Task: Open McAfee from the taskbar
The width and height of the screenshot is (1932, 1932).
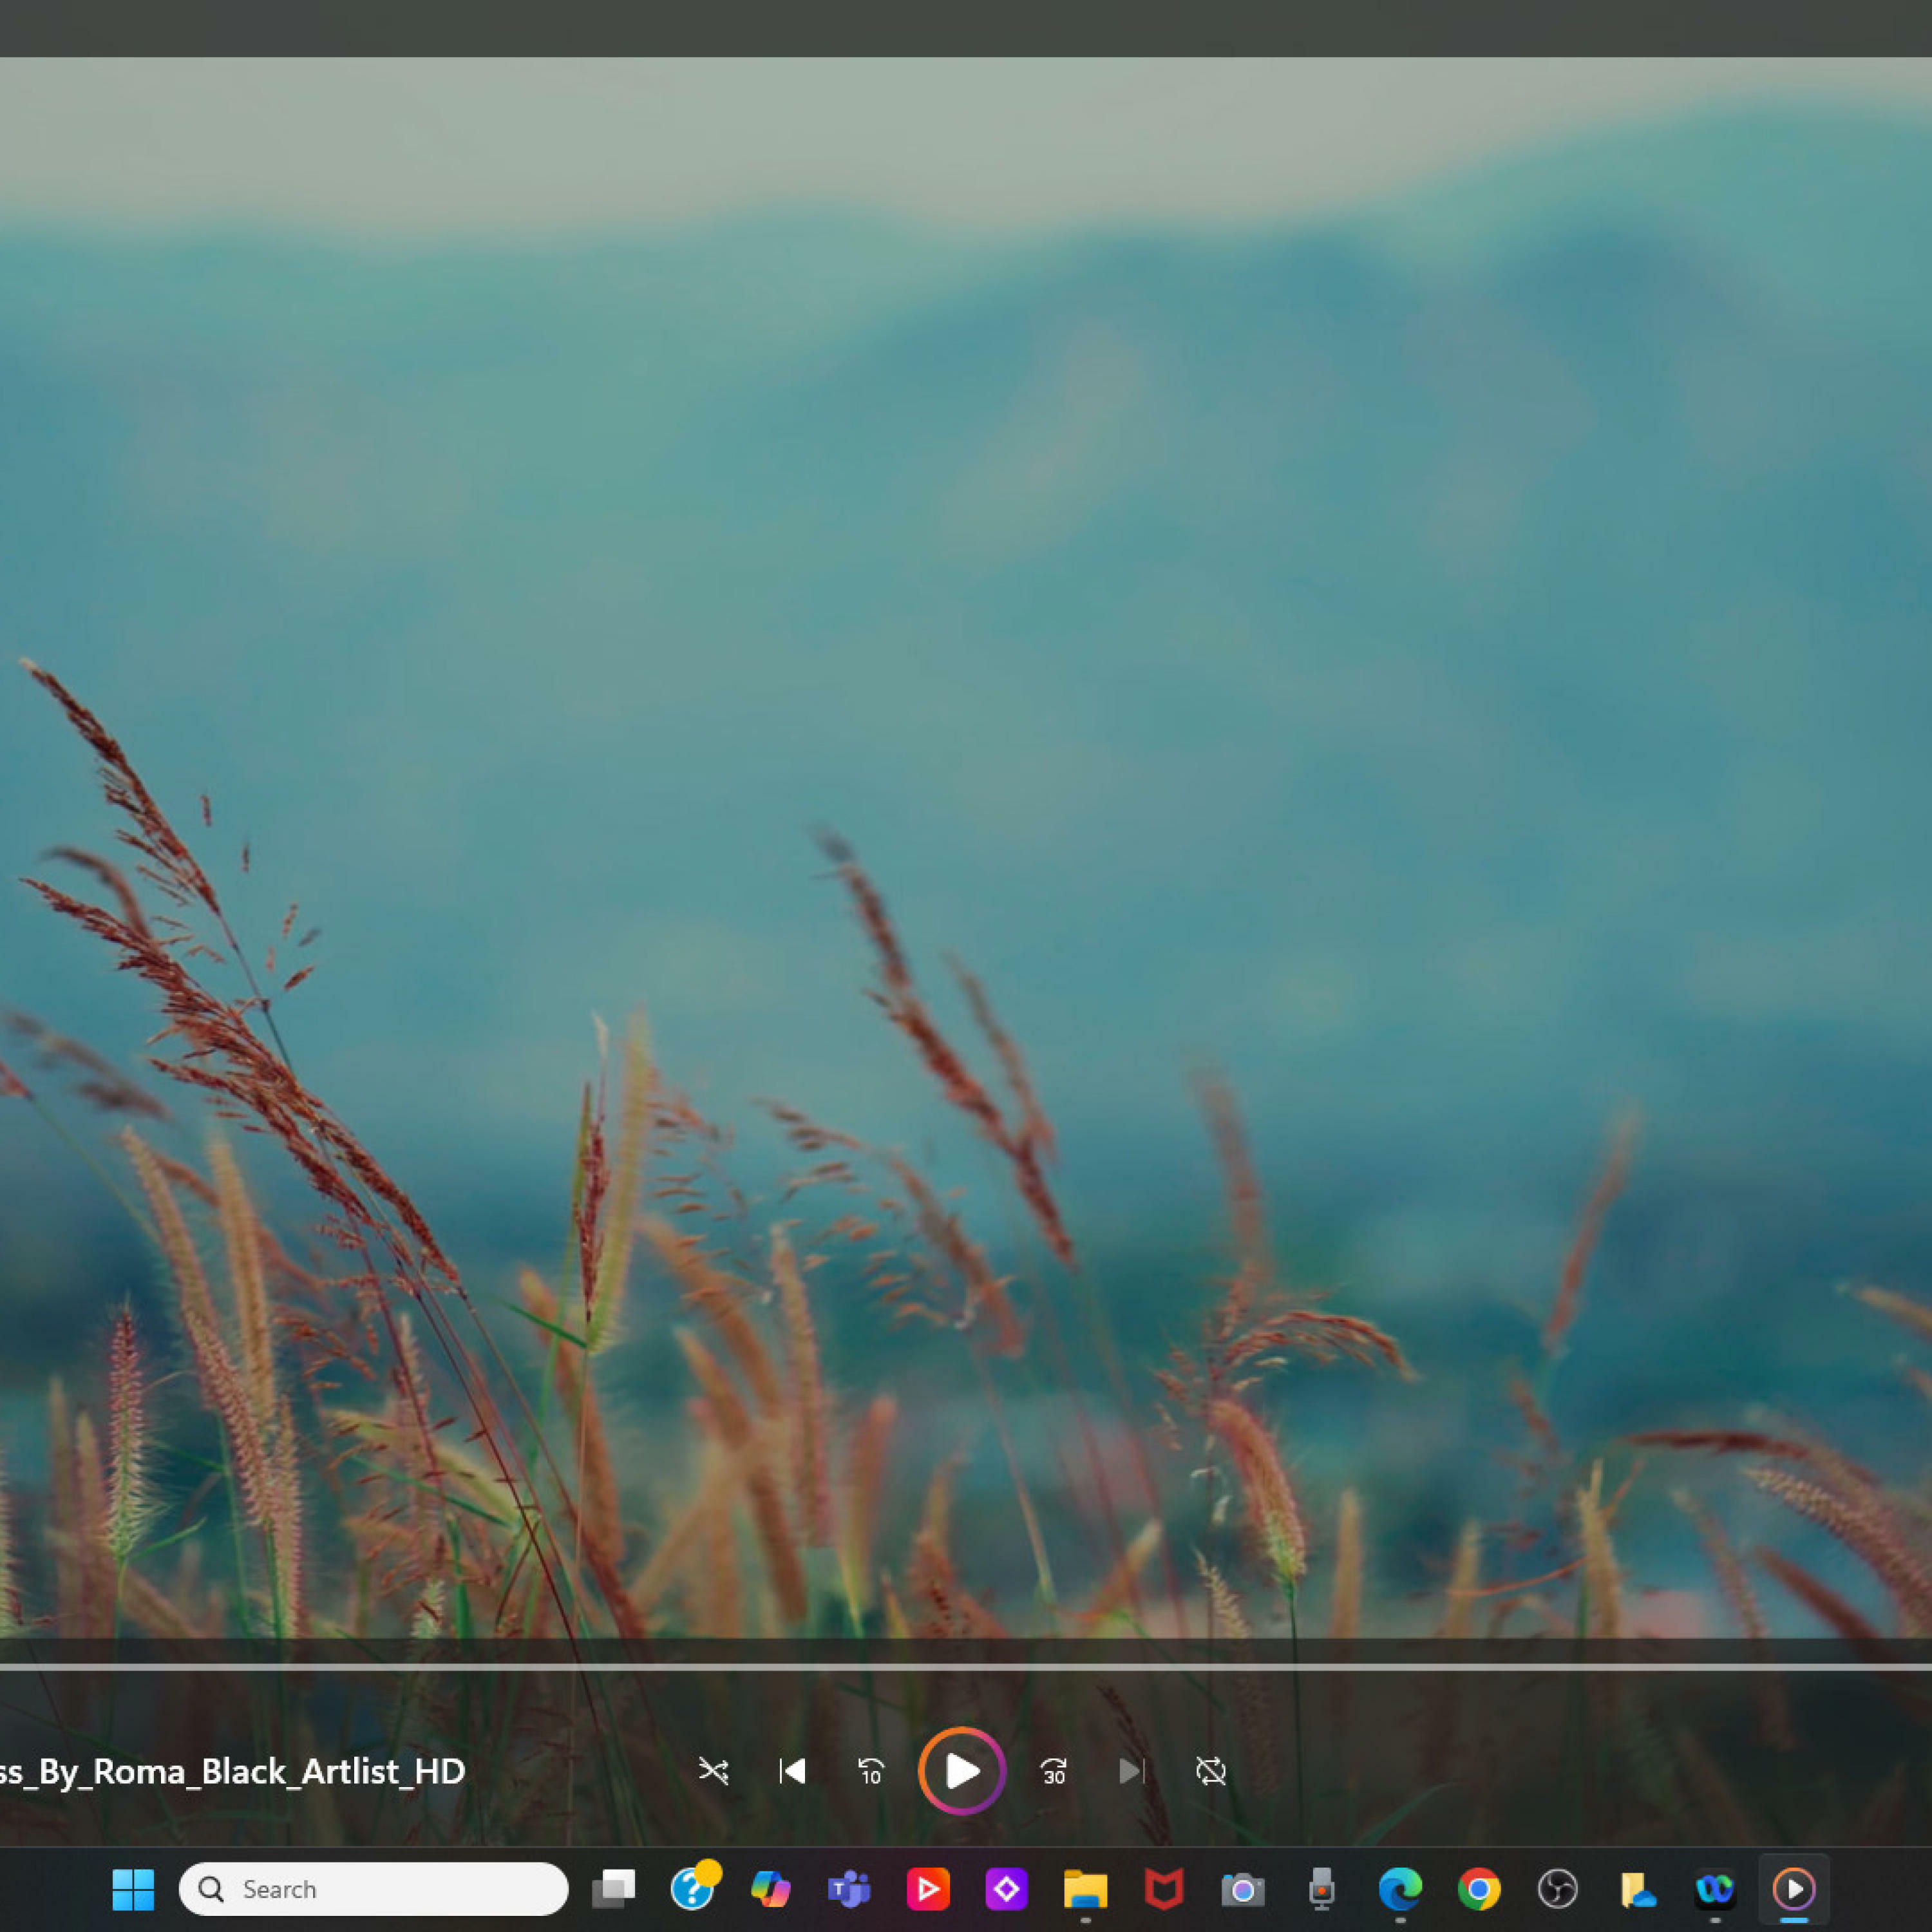Action: click(1164, 1889)
